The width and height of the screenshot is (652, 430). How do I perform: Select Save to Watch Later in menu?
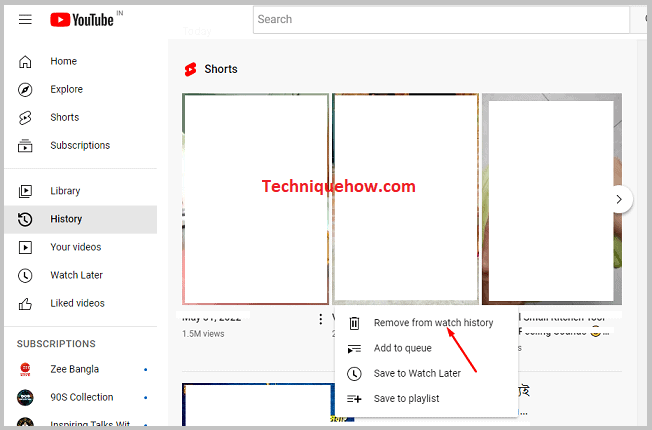pos(426,373)
